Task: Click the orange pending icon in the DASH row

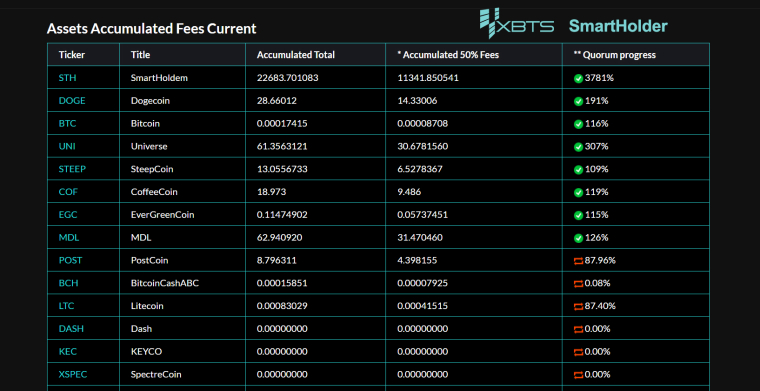Action: click(x=578, y=329)
